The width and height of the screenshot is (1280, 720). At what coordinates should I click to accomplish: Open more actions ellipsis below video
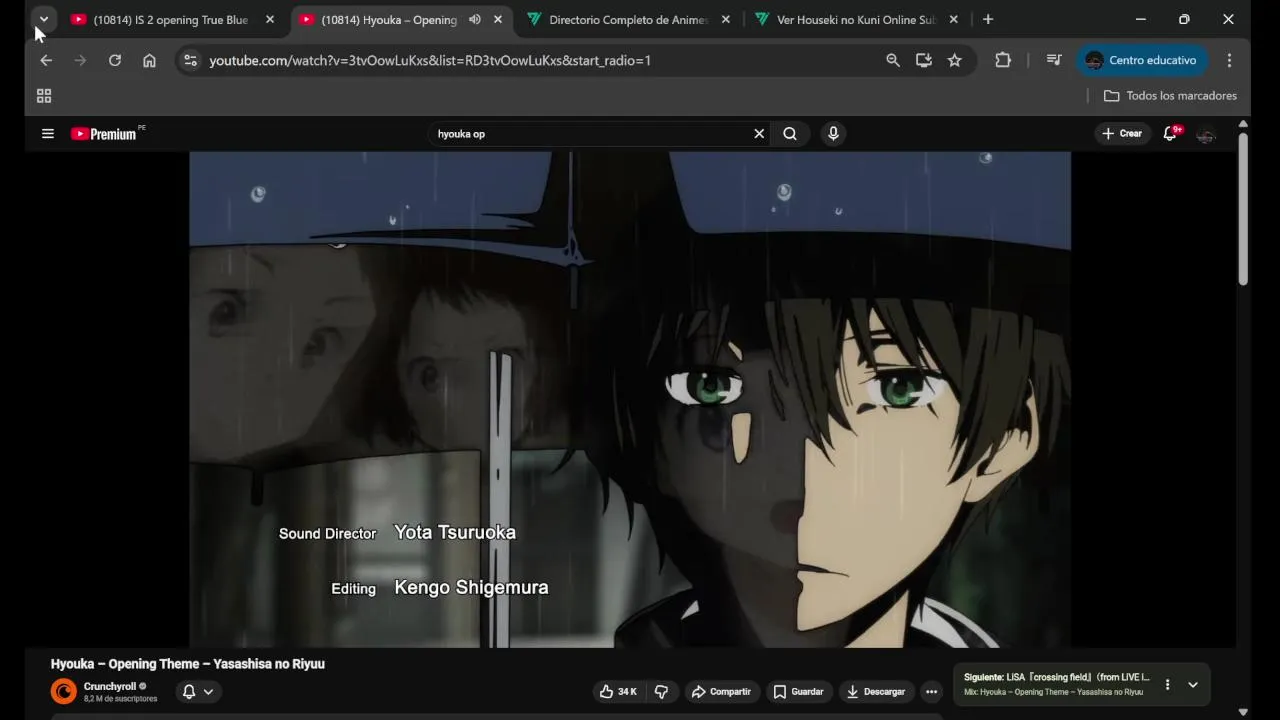click(x=931, y=691)
